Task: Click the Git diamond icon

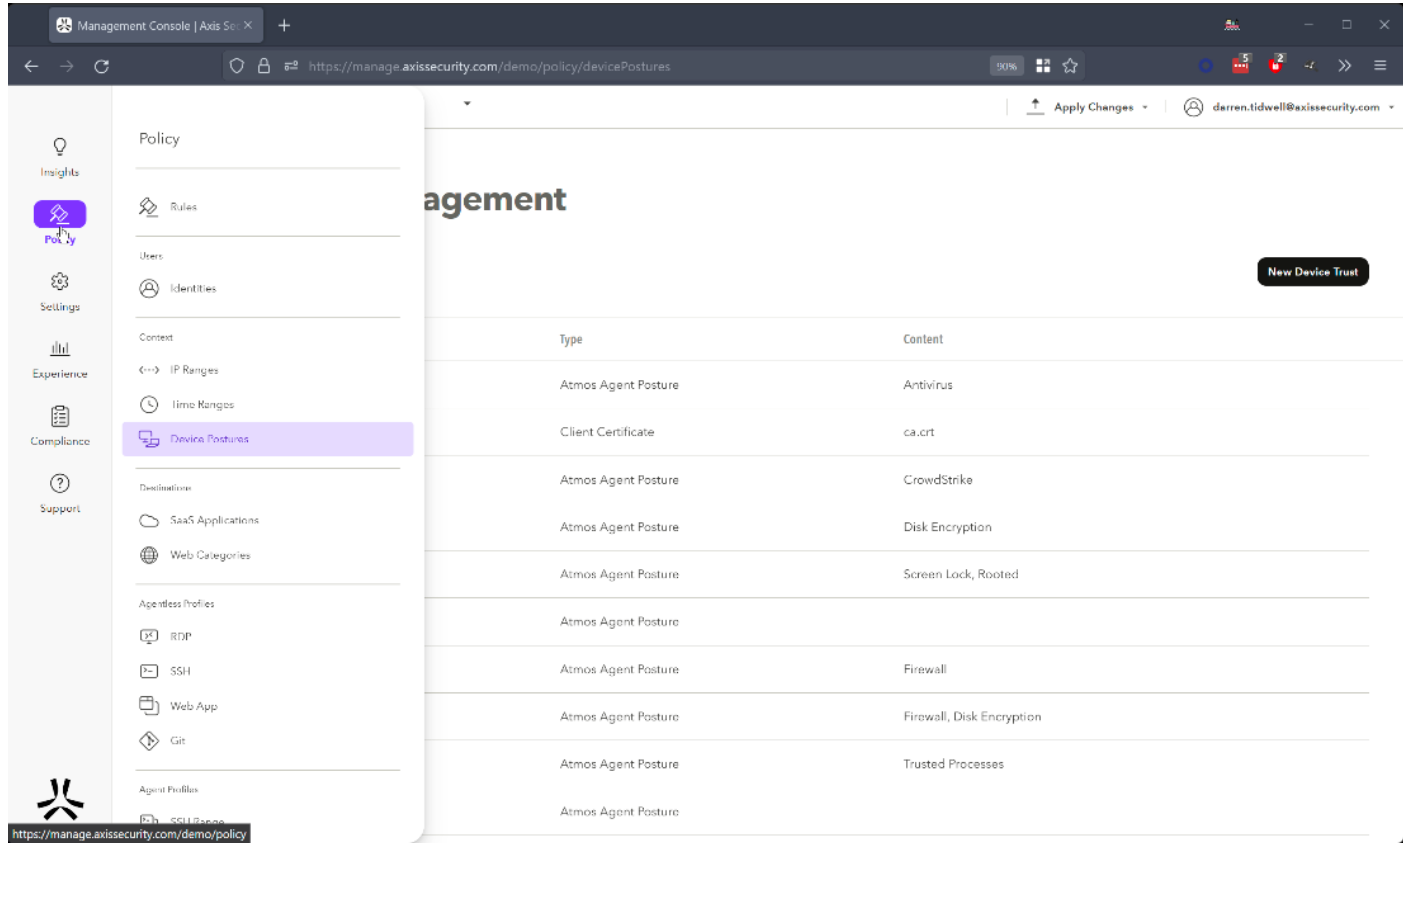Action: pyautogui.click(x=149, y=741)
